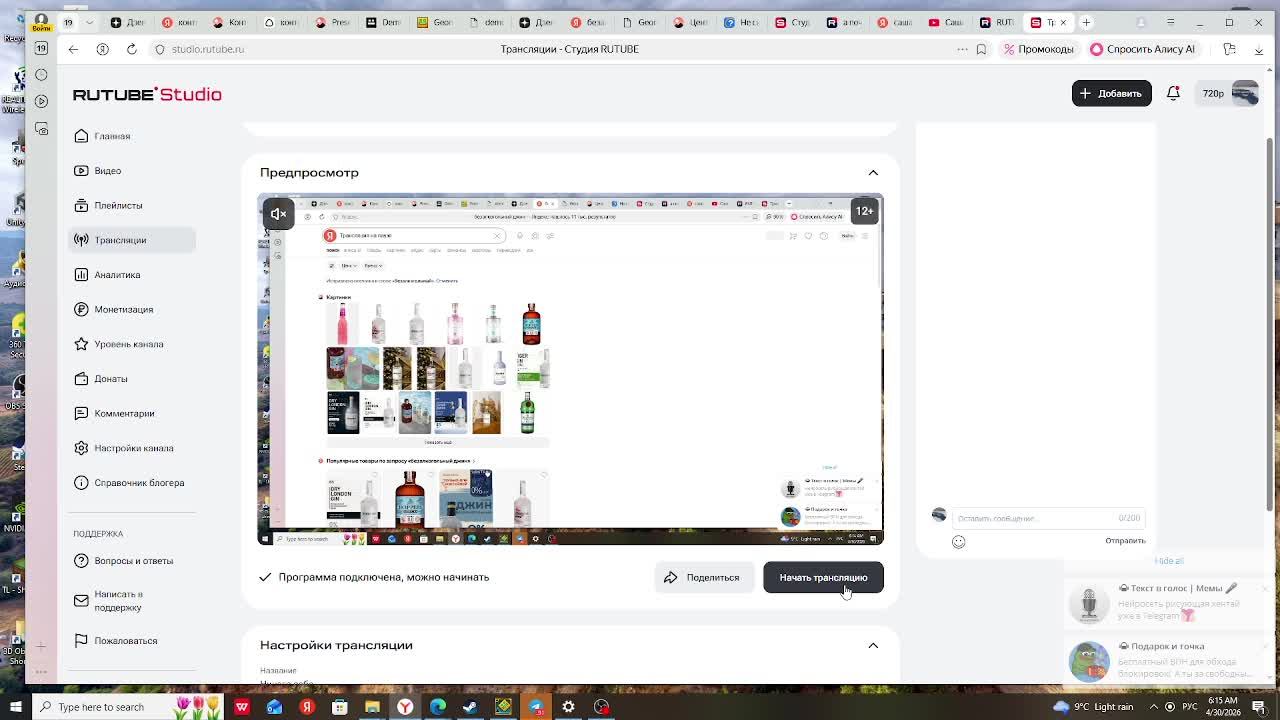Open Плейлисты in the sidebar

[x=131, y=205]
